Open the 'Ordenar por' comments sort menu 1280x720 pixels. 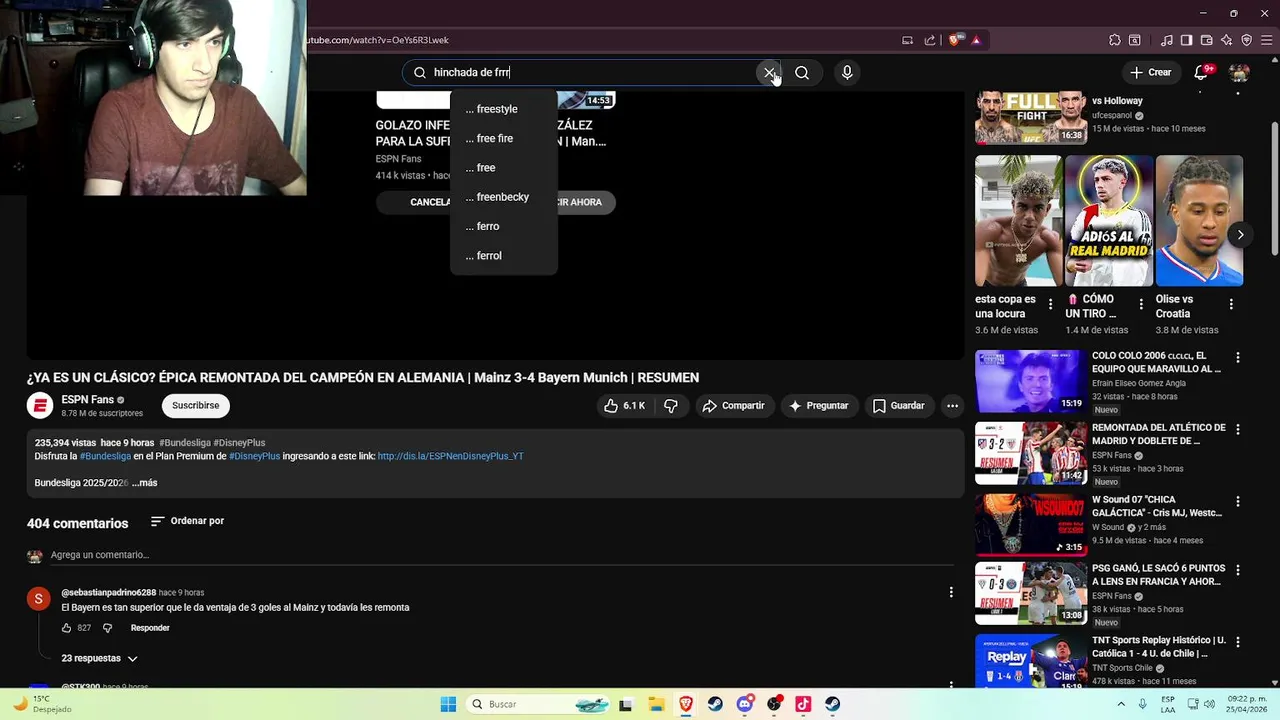pos(187,521)
